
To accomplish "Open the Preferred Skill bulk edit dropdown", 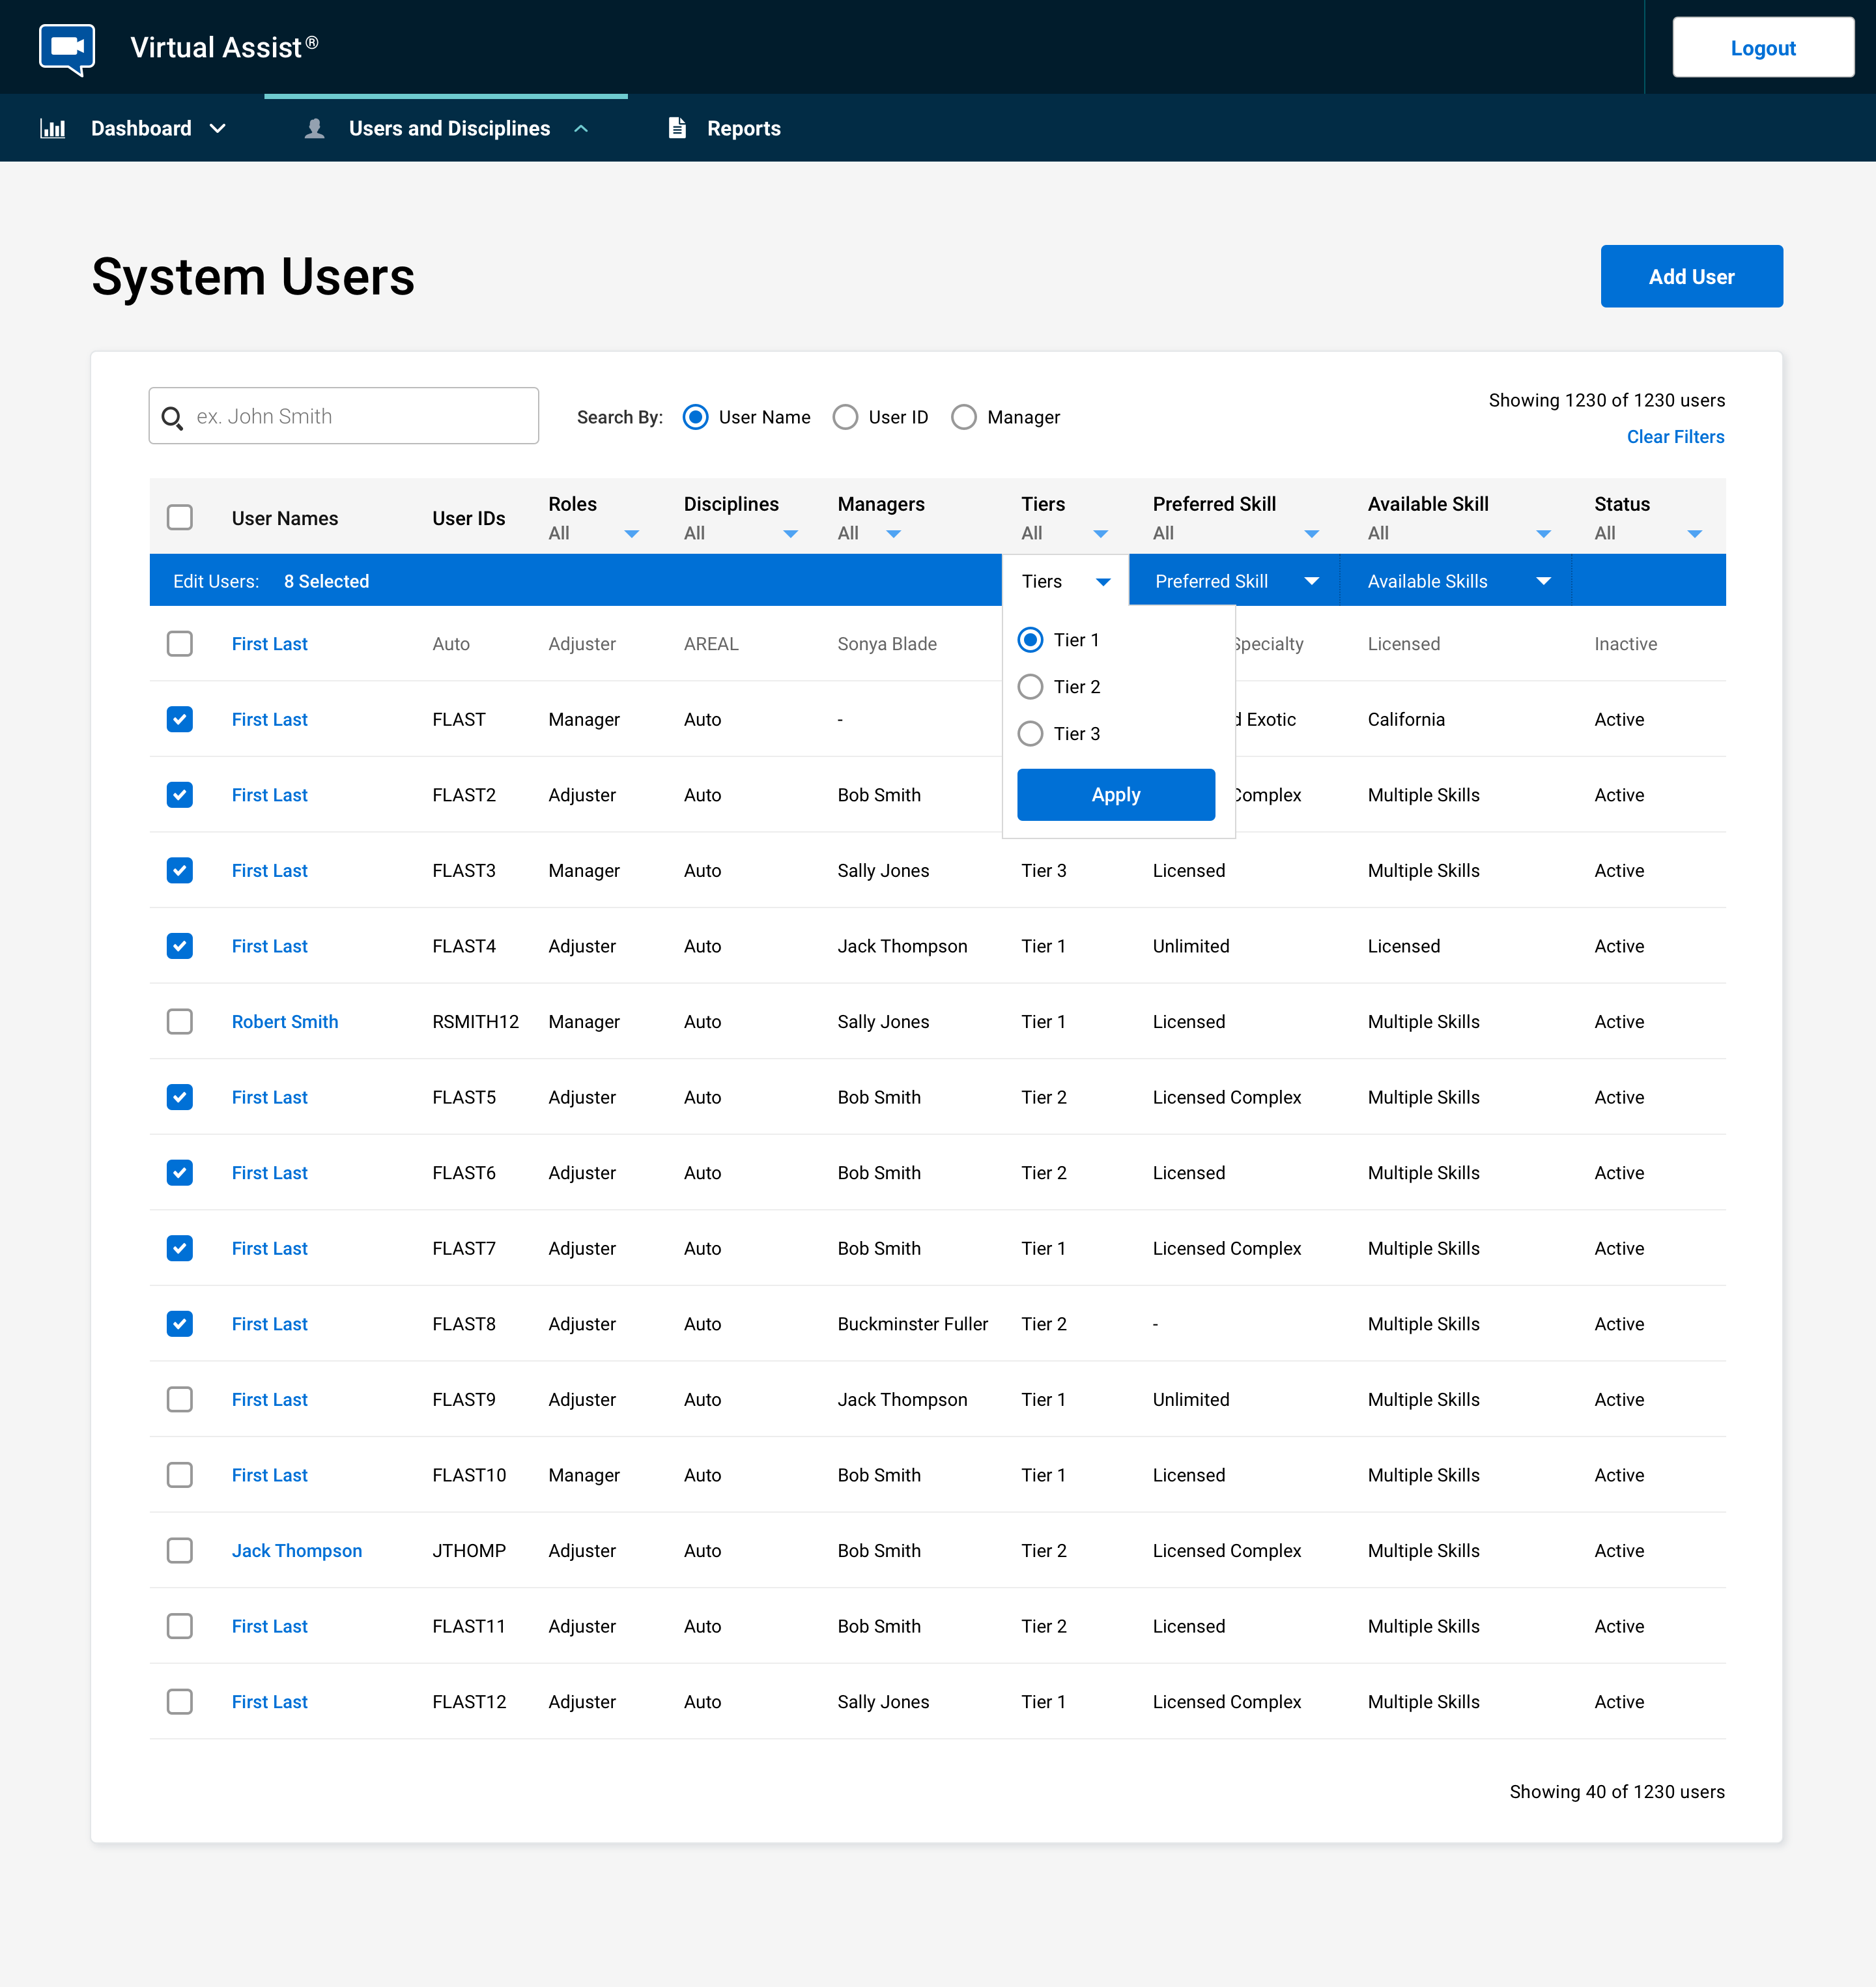I will click(x=1234, y=581).
